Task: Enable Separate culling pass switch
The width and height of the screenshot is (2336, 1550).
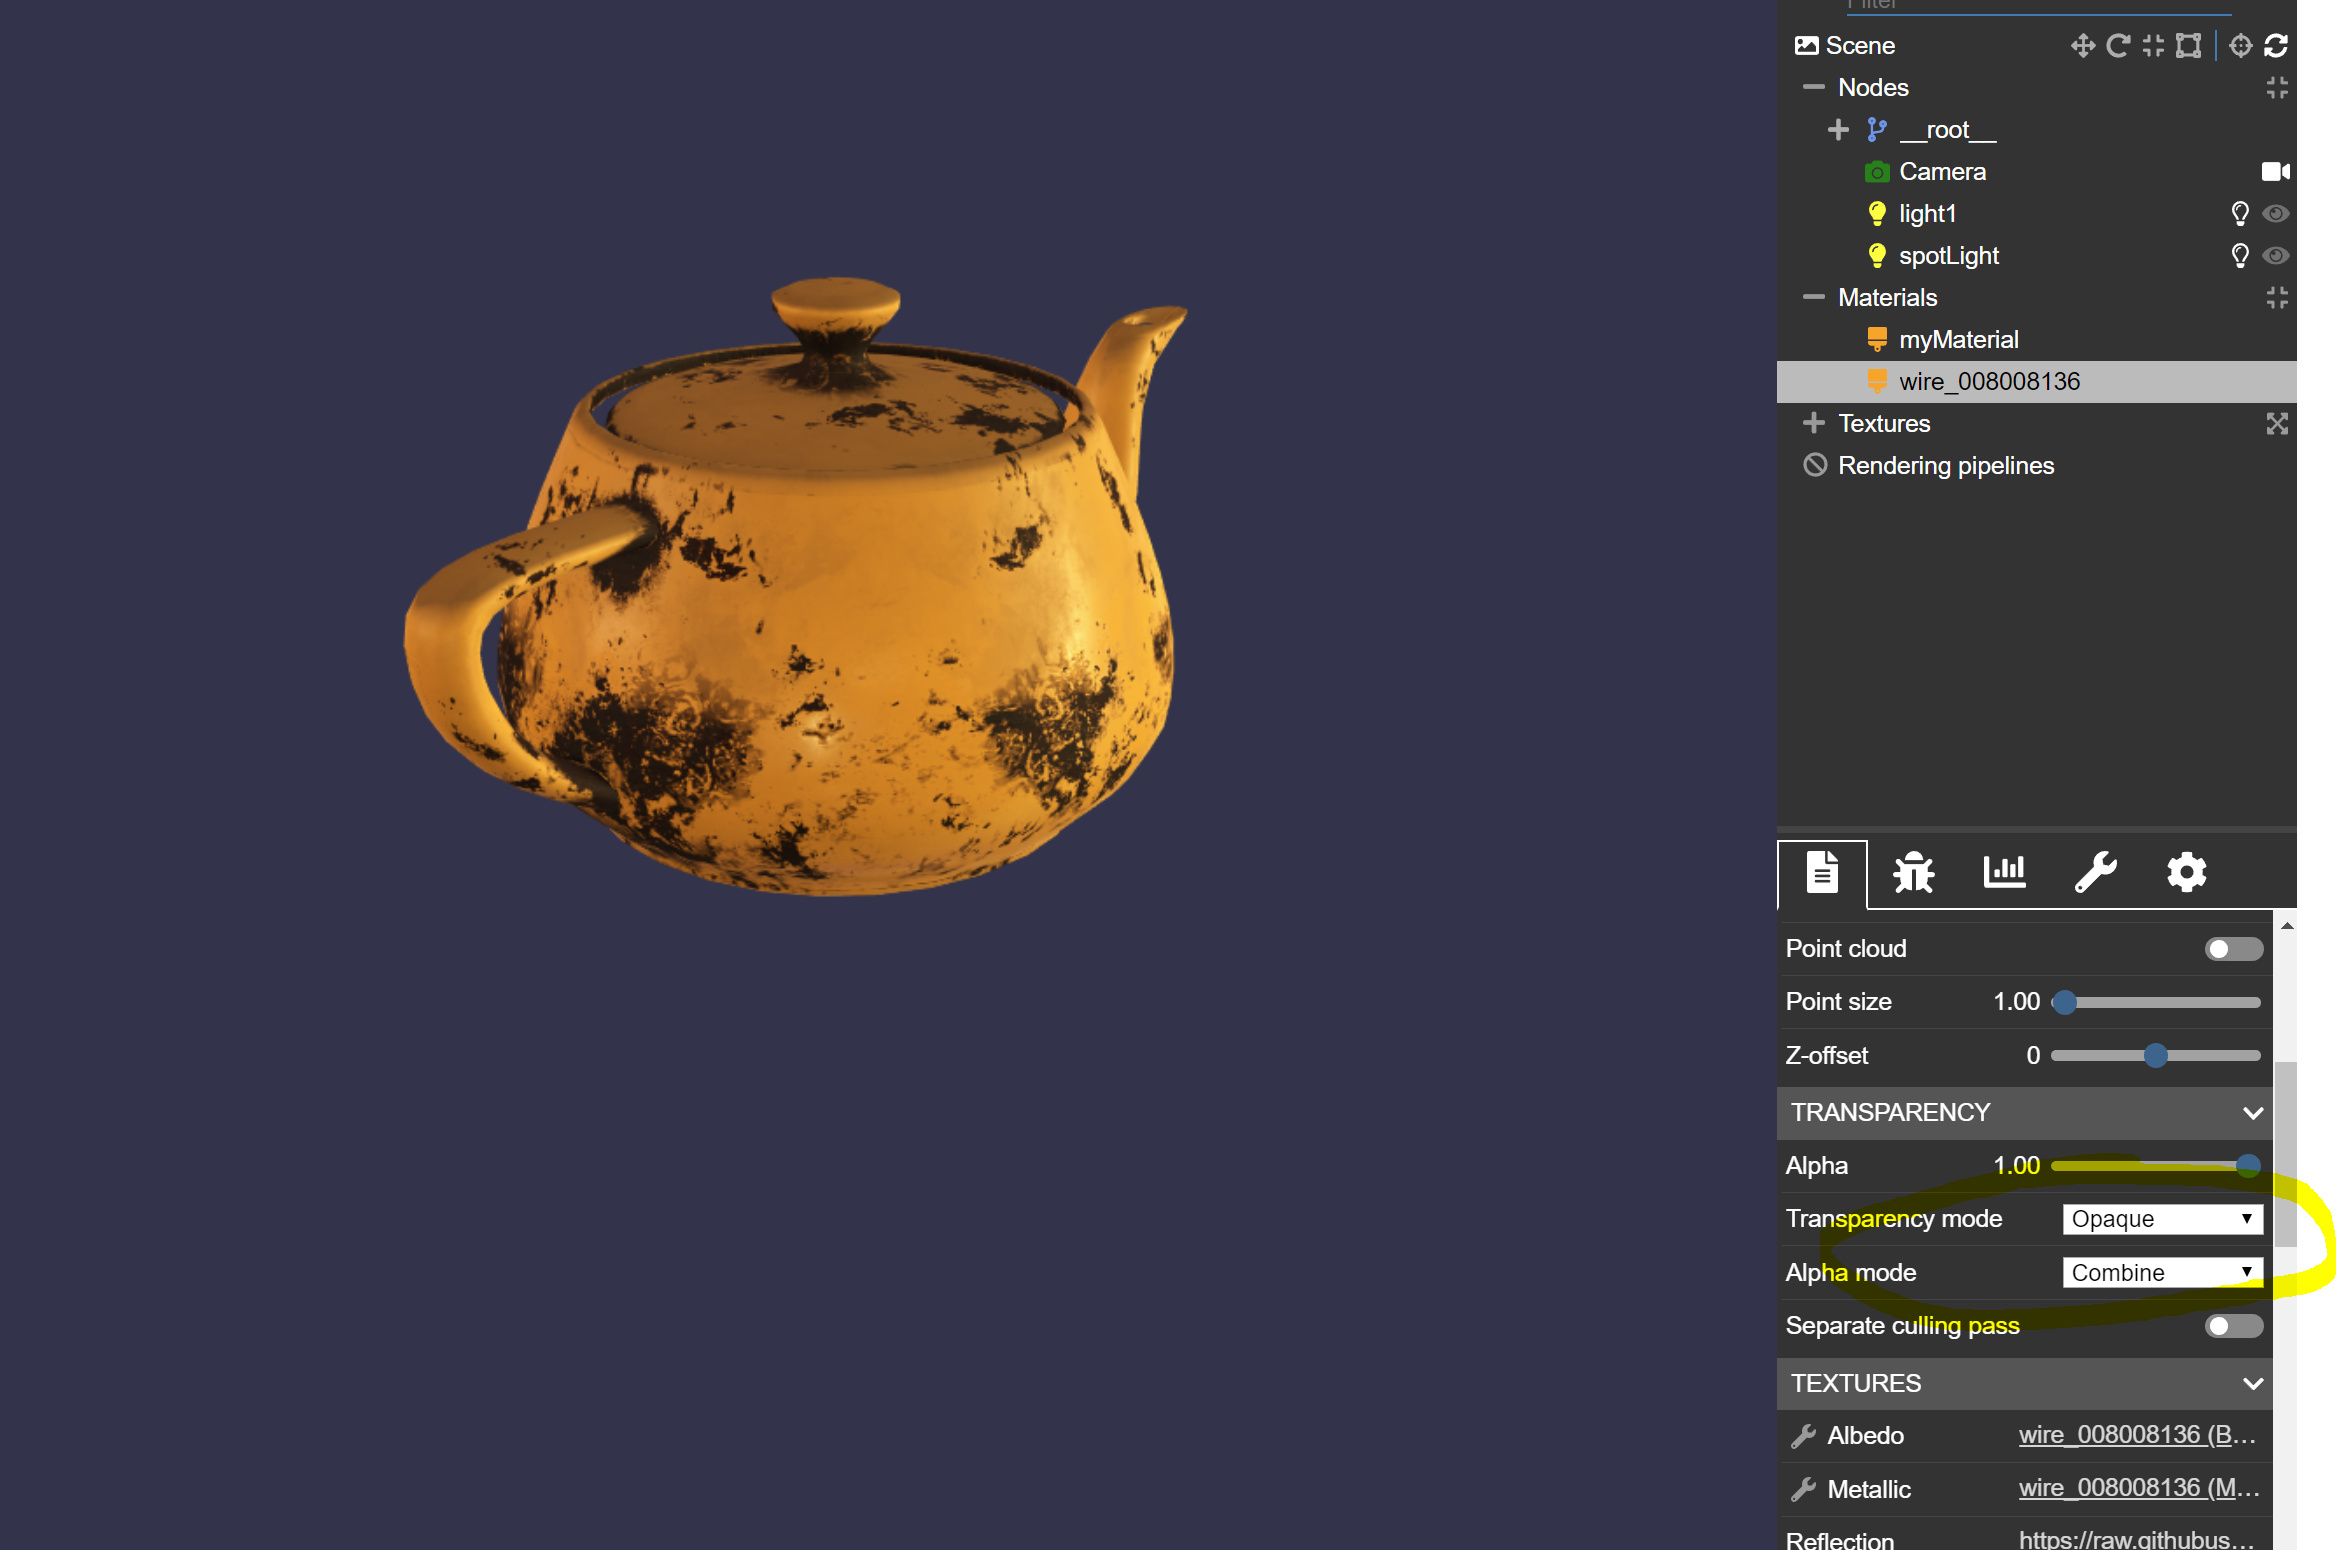Action: (2232, 1326)
